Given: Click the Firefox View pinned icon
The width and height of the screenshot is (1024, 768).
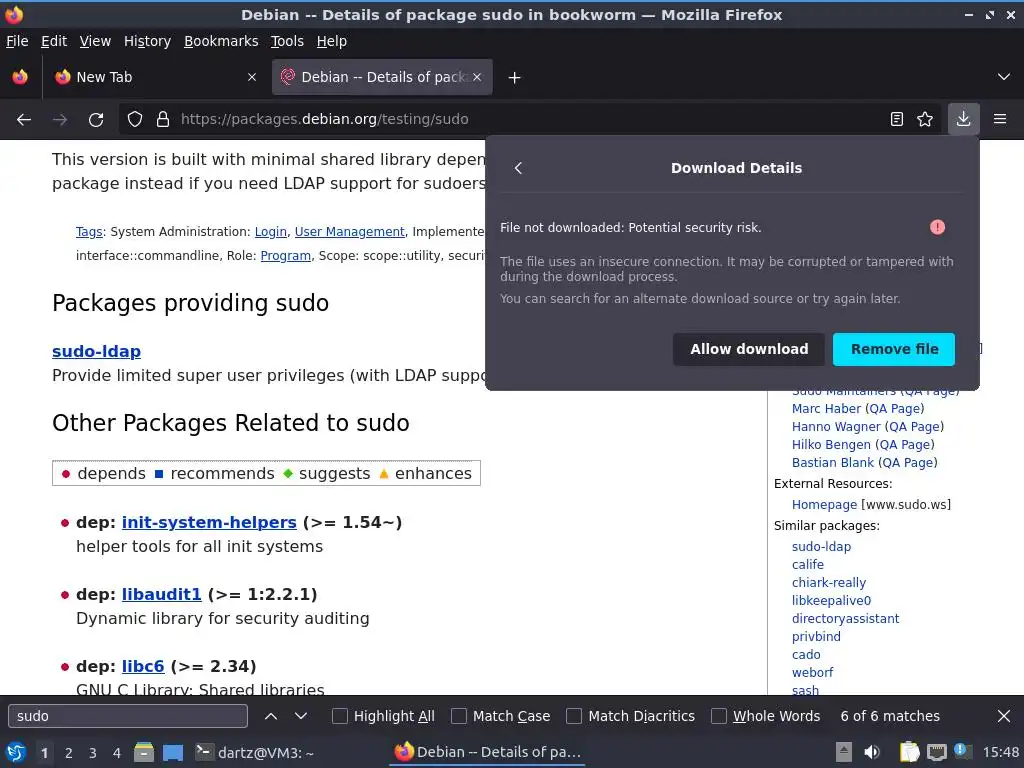Looking at the screenshot, I should pyautogui.click(x=20, y=77).
